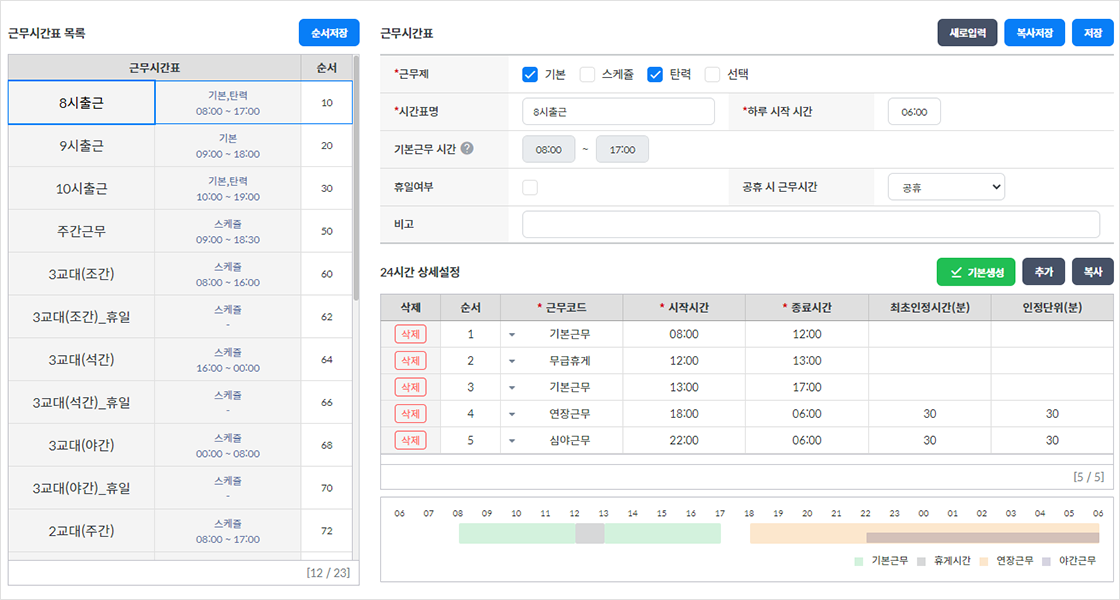This screenshot has height=600, width=1120.
Task: Uncheck the 탄력 checkbox
Action: tap(655, 74)
